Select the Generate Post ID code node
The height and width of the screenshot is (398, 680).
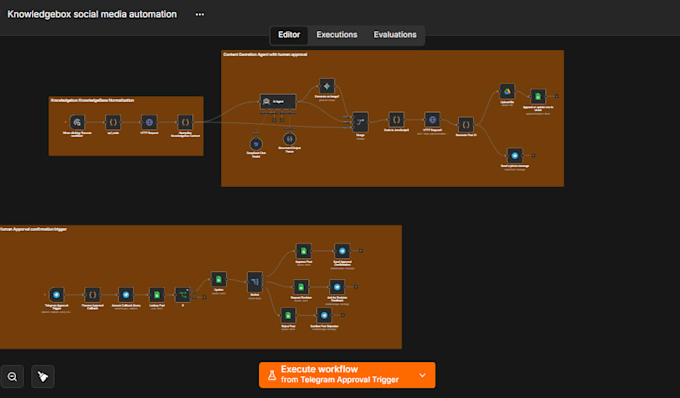click(x=466, y=124)
